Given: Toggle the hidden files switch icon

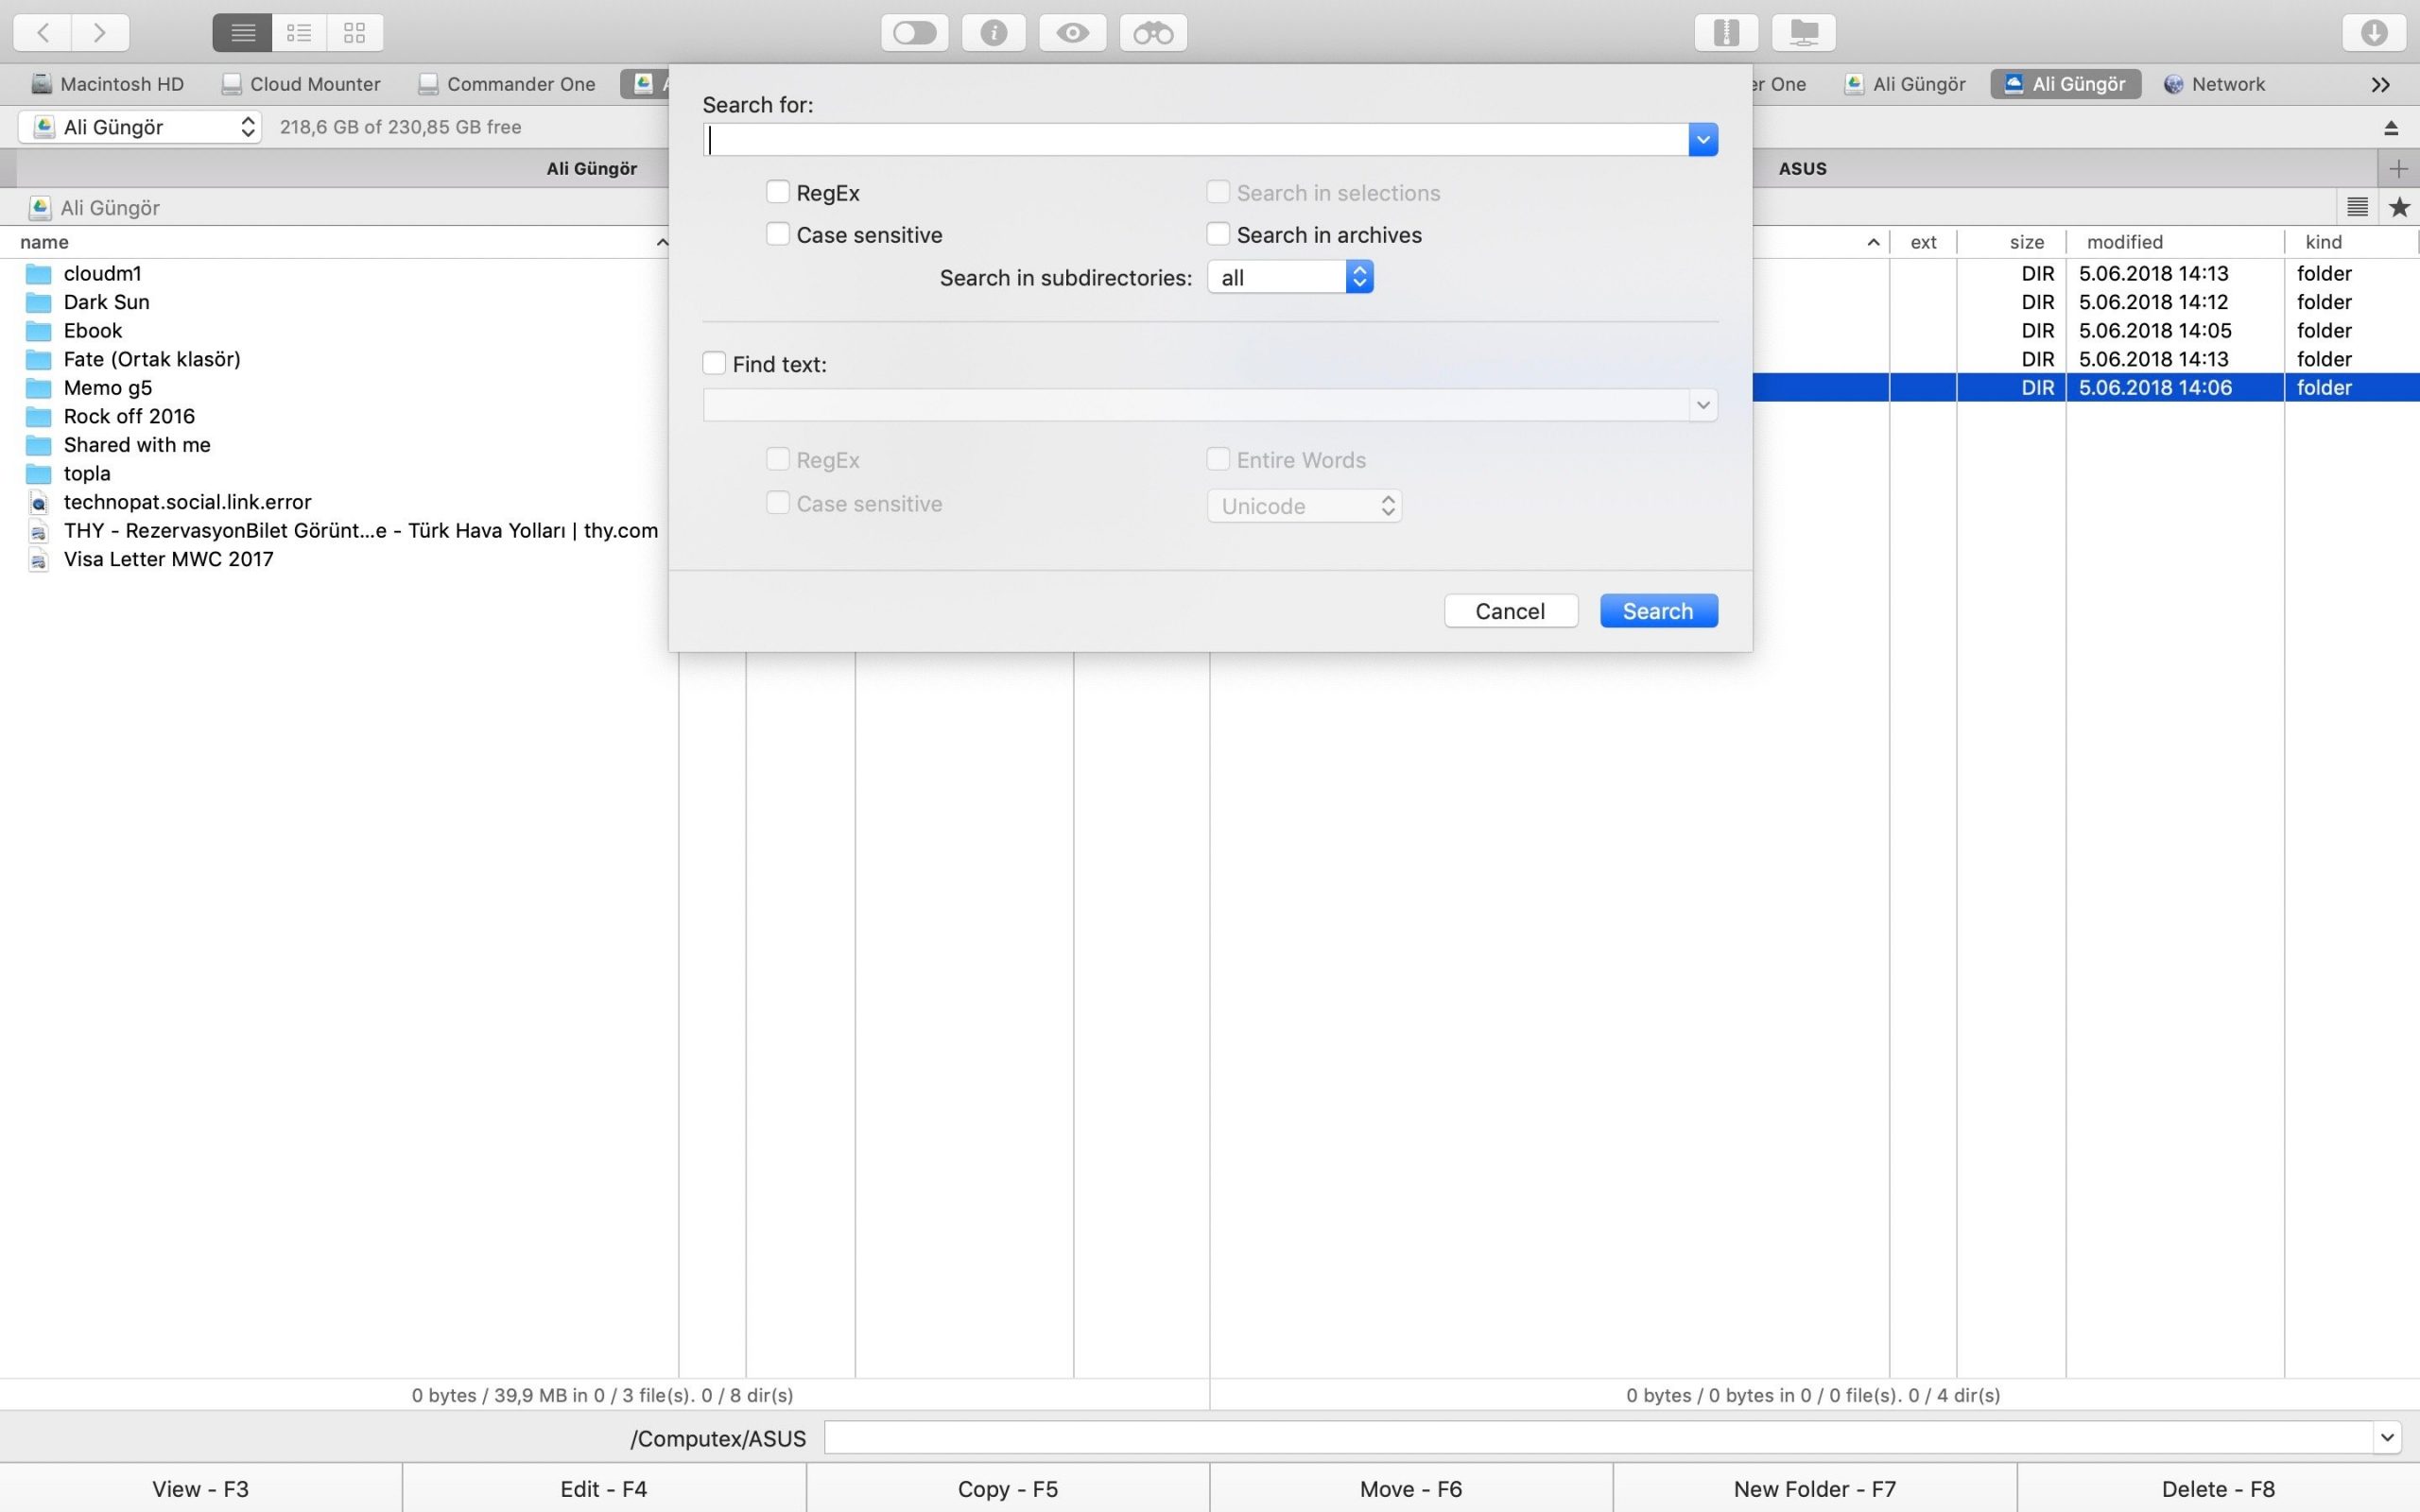Looking at the screenshot, I should pyautogui.click(x=914, y=33).
